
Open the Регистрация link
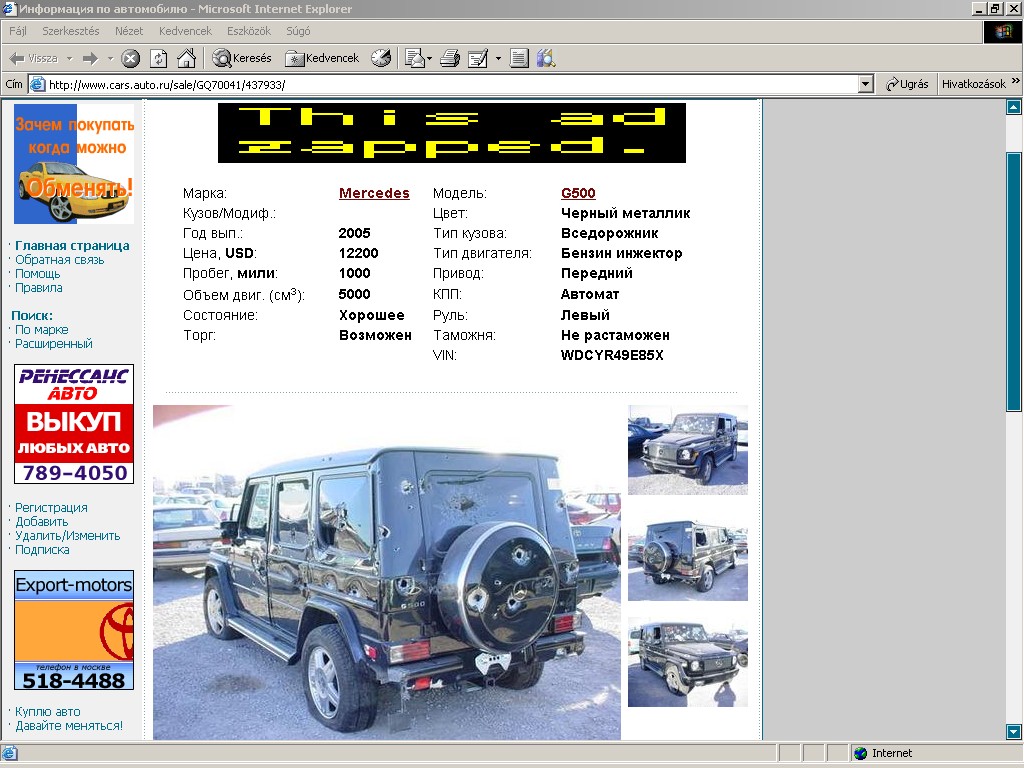click(51, 508)
